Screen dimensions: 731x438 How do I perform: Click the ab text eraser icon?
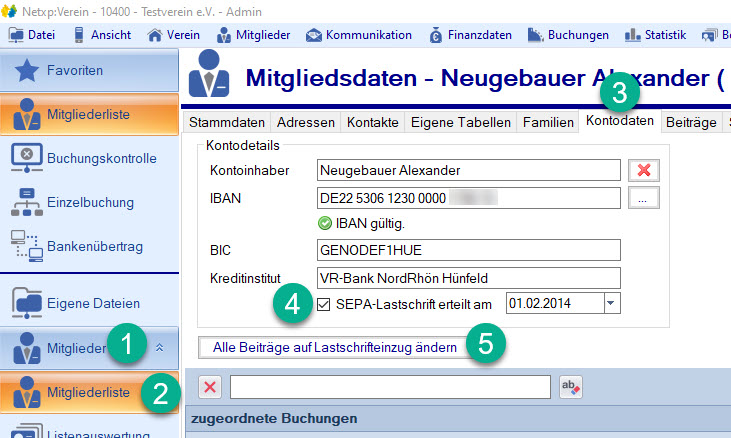point(571,387)
